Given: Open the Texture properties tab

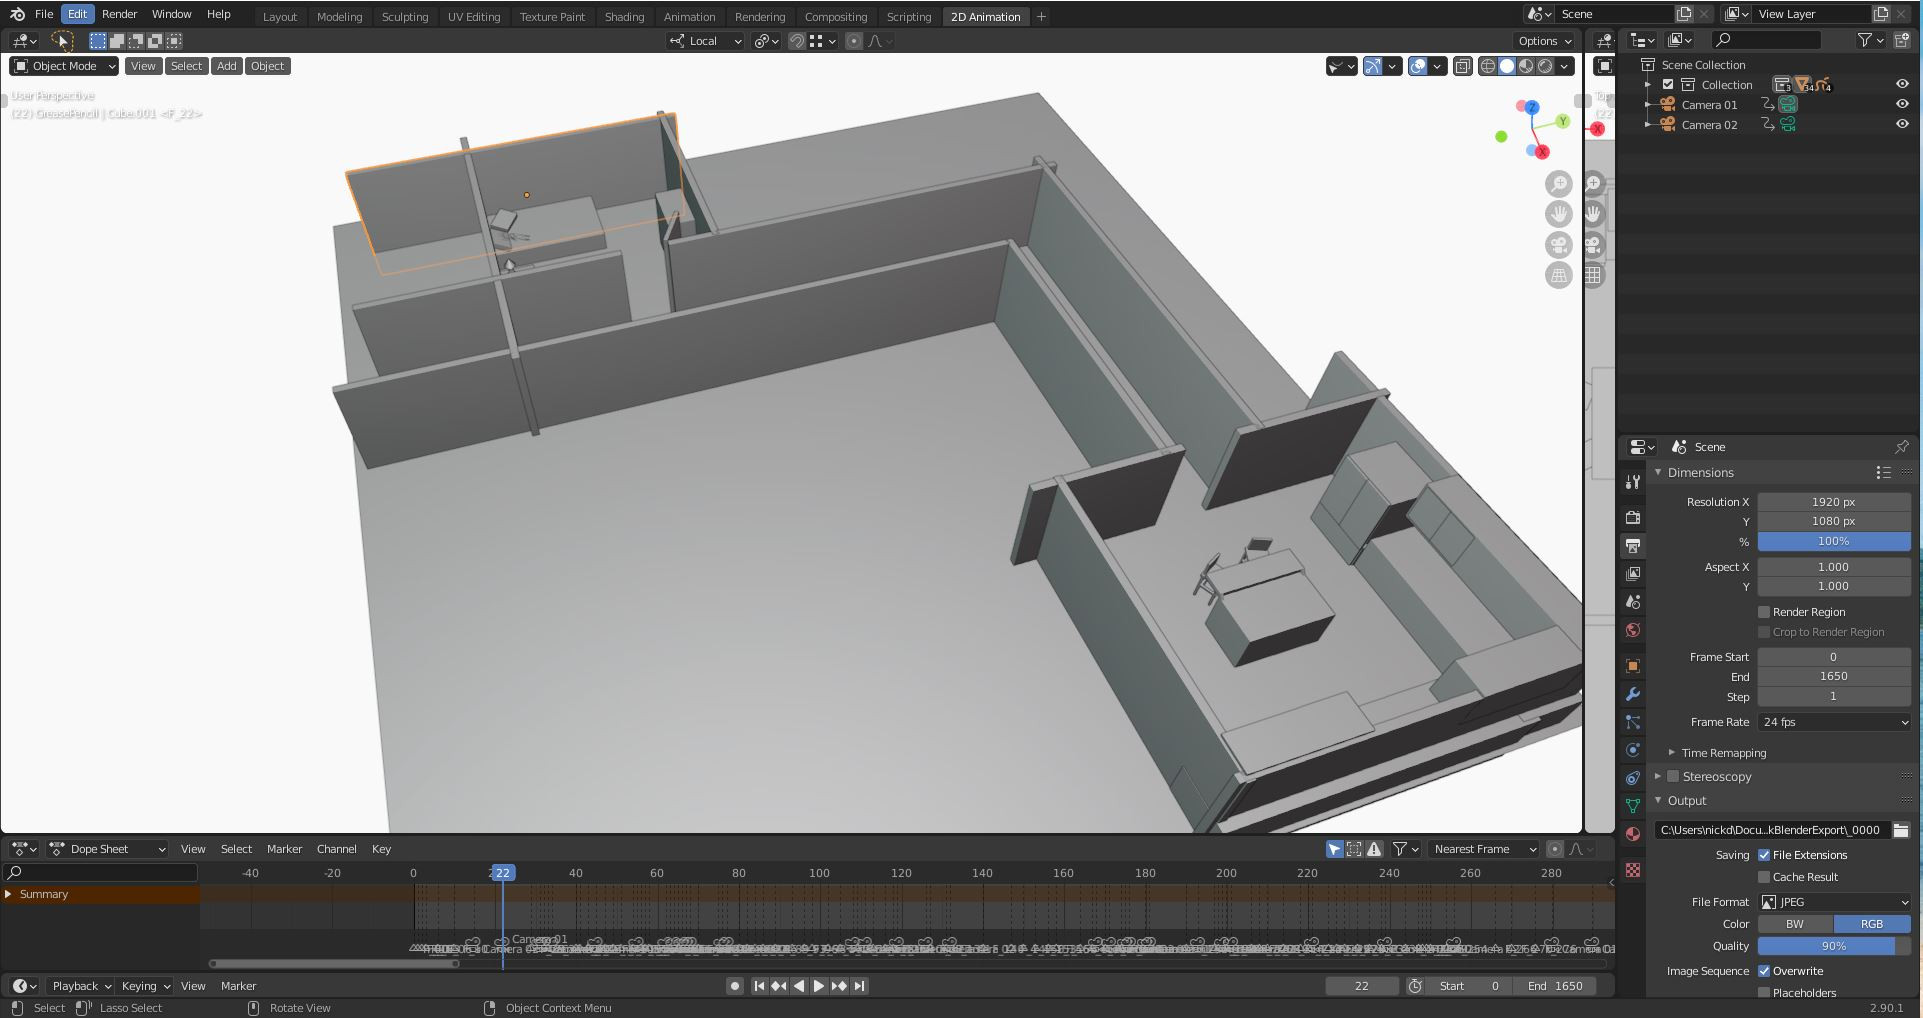Looking at the screenshot, I should 1633,870.
